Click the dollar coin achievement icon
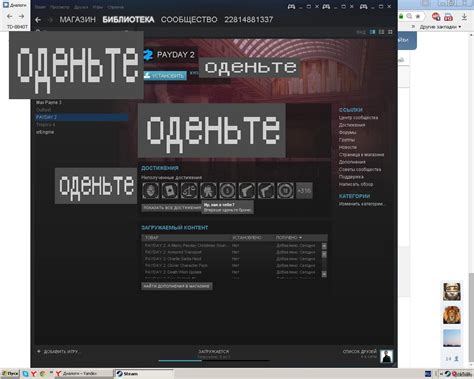 (228, 191)
